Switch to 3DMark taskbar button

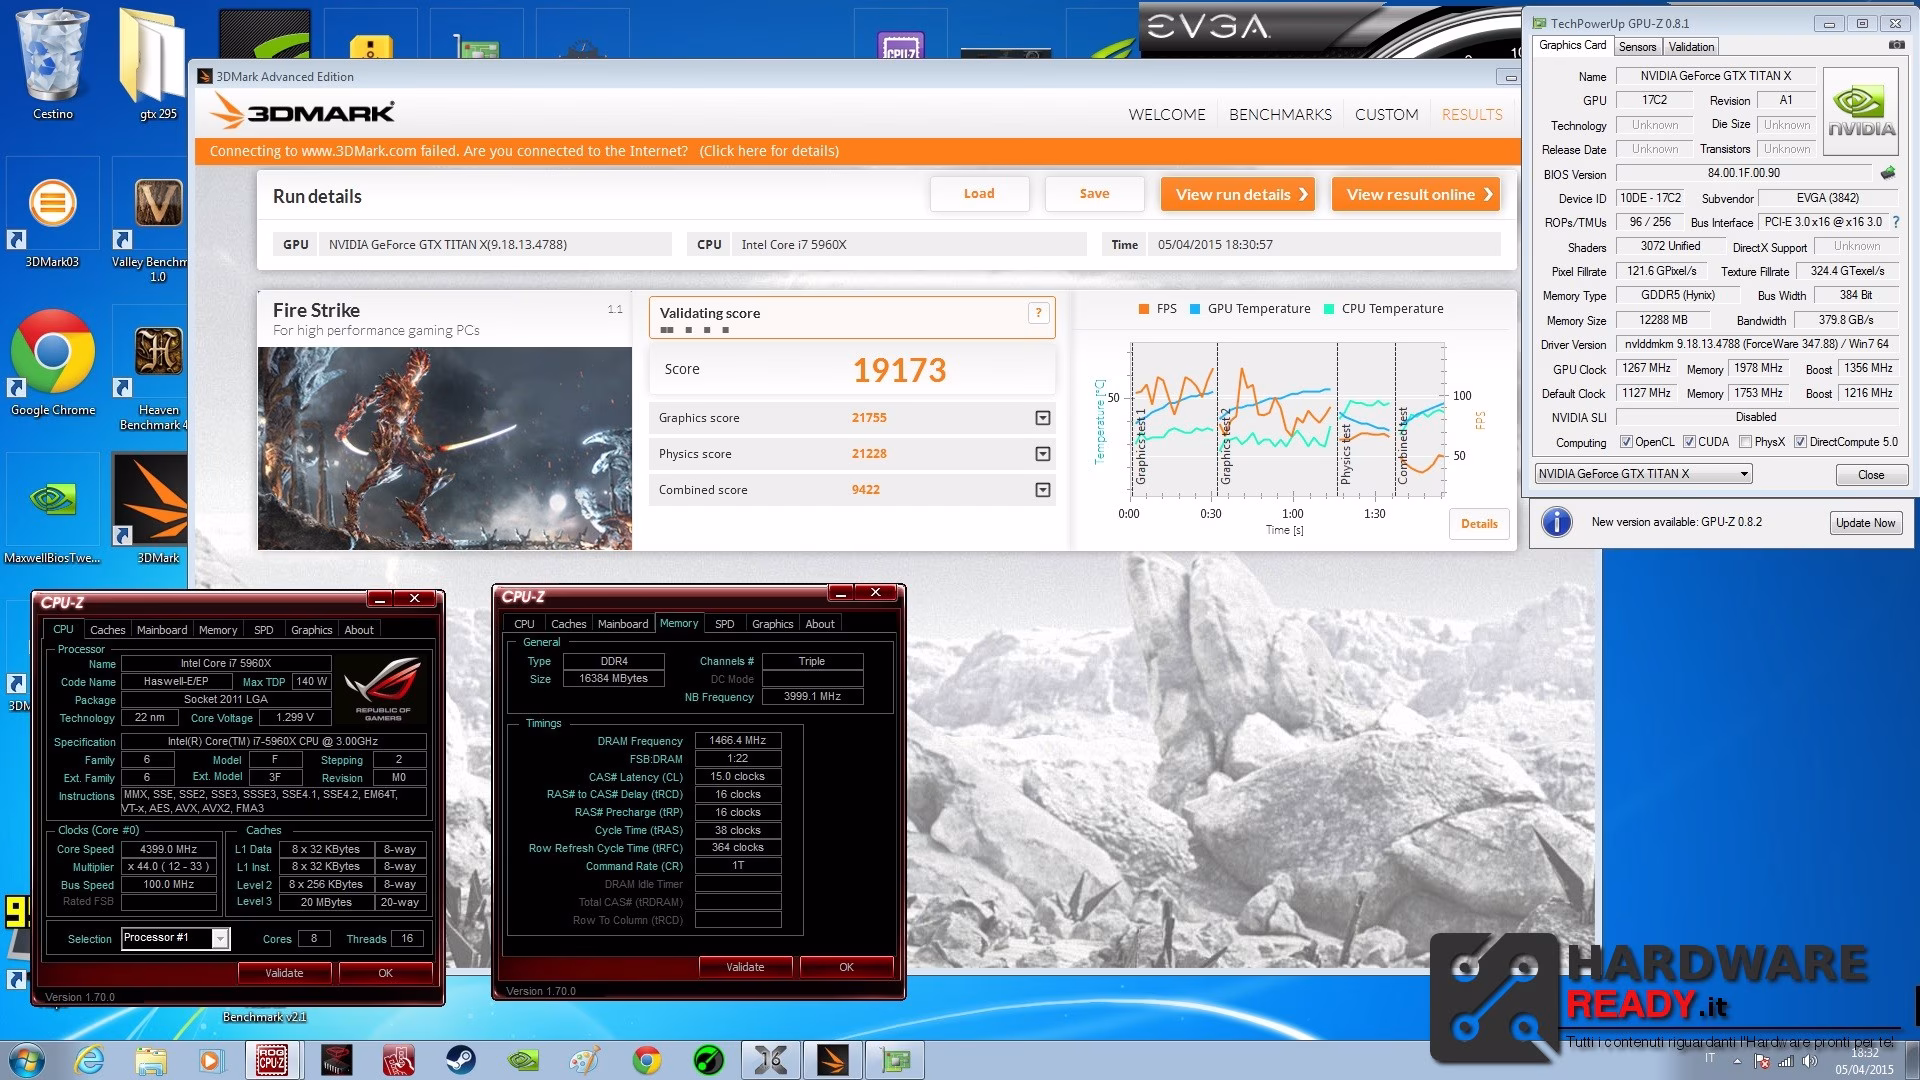click(833, 1059)
